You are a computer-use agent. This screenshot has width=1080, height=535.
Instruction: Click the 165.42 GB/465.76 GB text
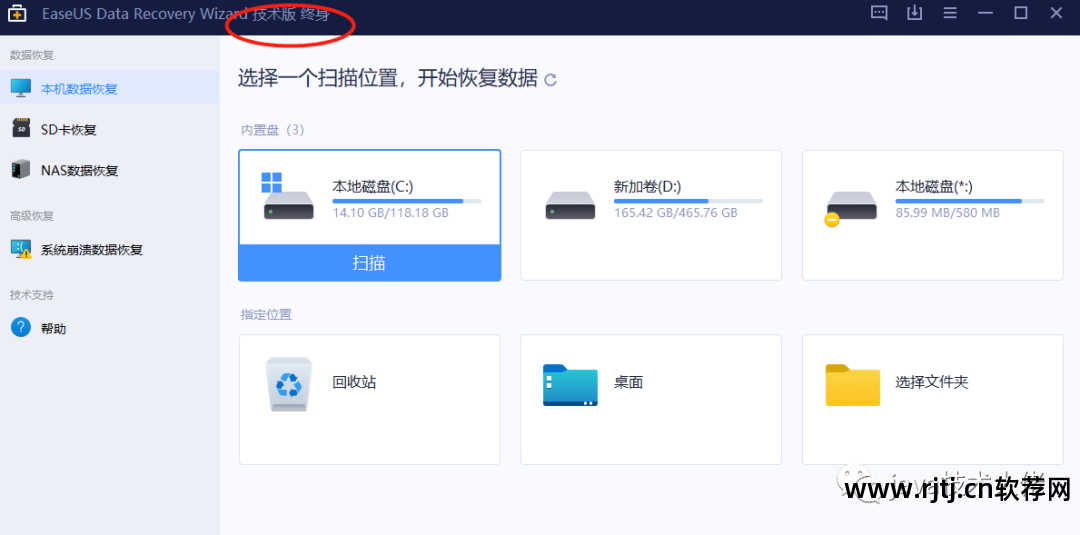pos(676,213)
